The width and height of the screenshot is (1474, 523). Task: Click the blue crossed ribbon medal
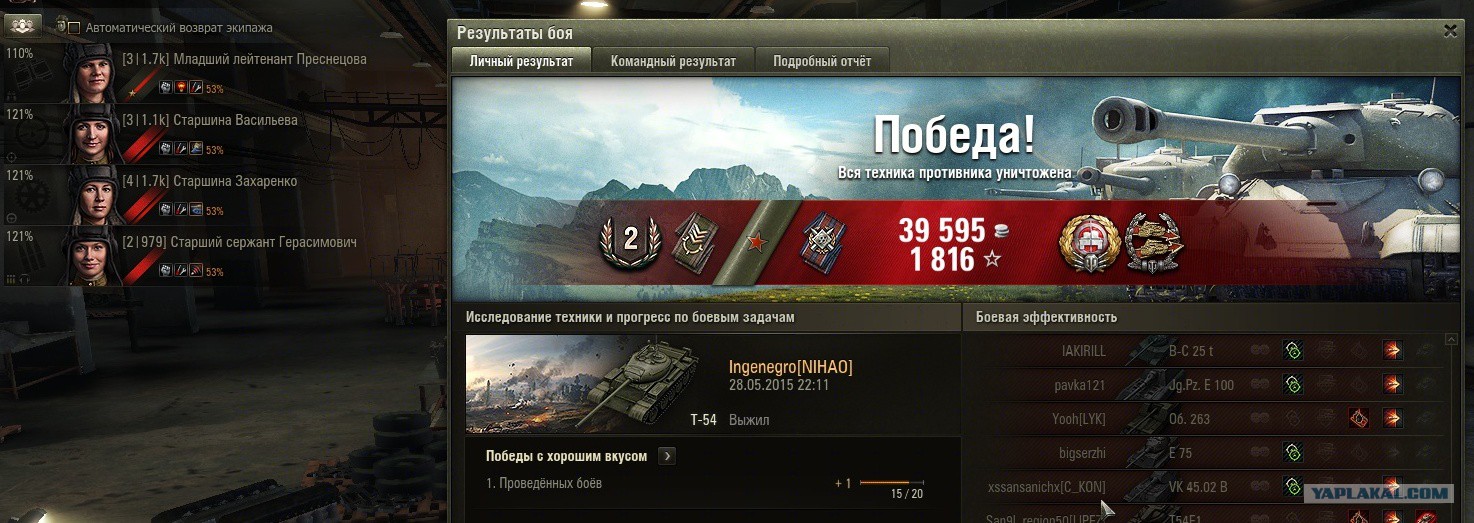click(823, 241)
